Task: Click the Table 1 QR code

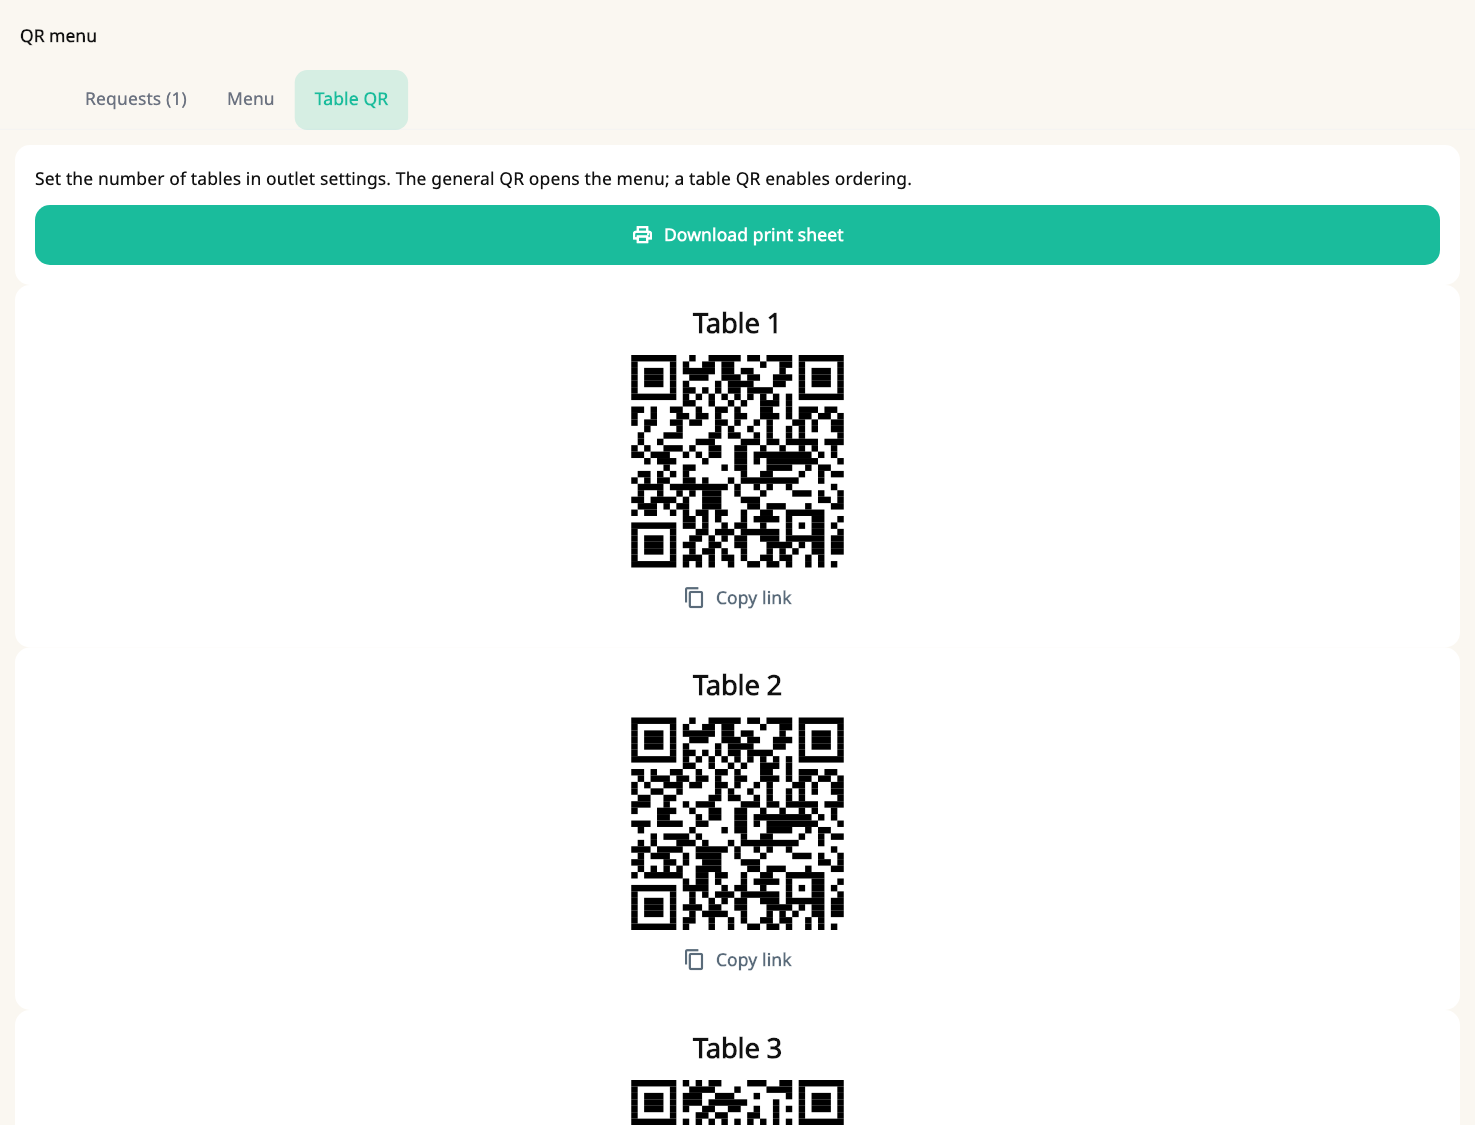Action: (737, 461)
